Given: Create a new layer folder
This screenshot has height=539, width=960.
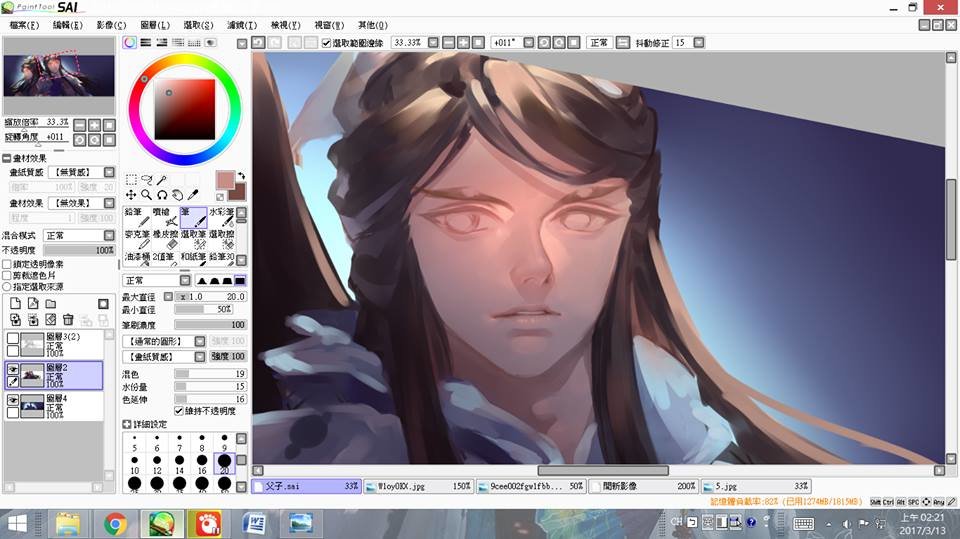Looking at the screenshot, I should [x=51, y=303].
